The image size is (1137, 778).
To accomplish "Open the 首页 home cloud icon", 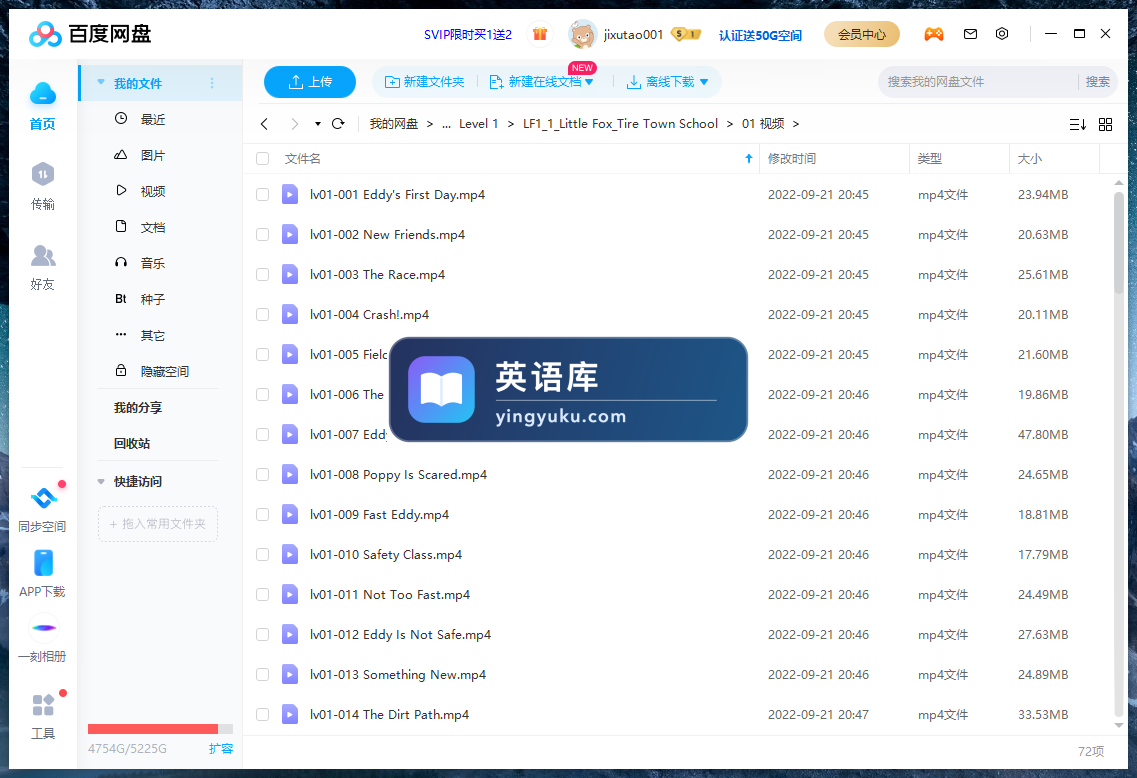I will 43,94.
